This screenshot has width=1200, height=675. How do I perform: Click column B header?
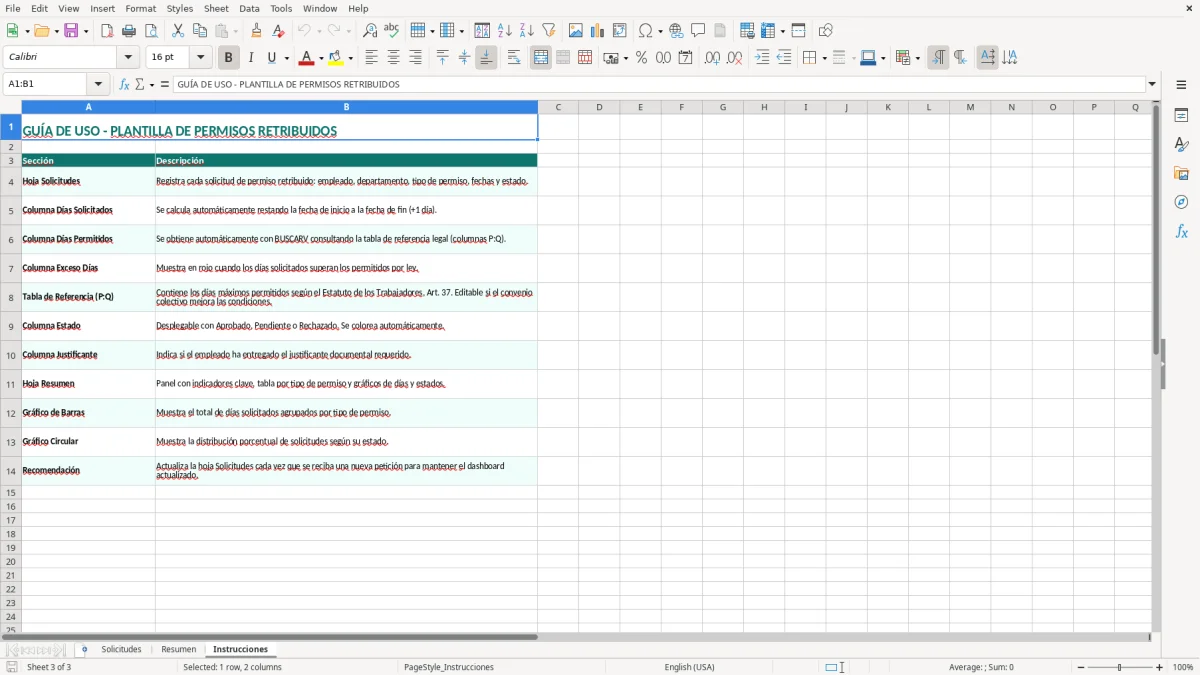pos(346,107)
